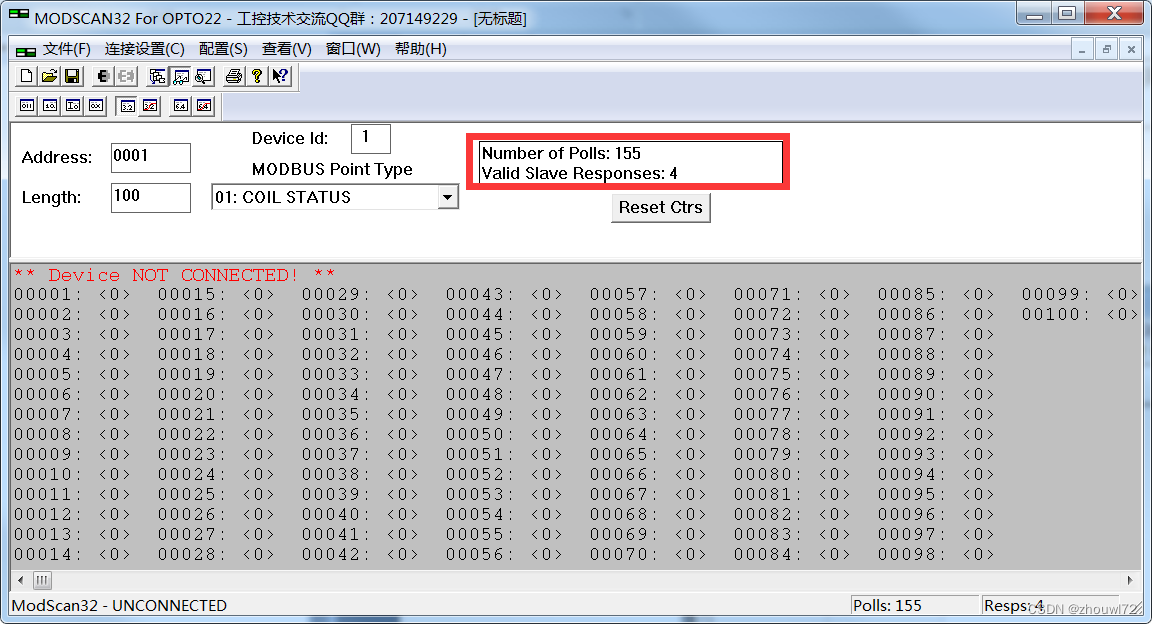This screenshot has height=624, width=1152.
Task: Click the Address input field
Action: pyautogui.click(x=151, y=157)
